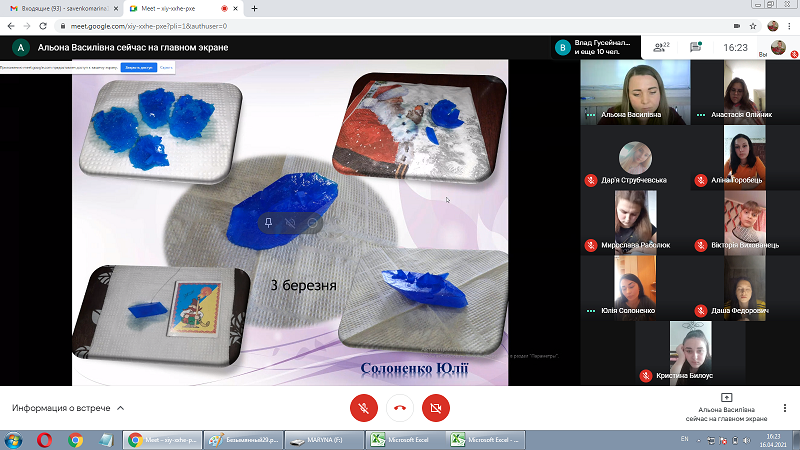Launch Opera from the taskbar
800x450 pixels.
coord(44,440)
